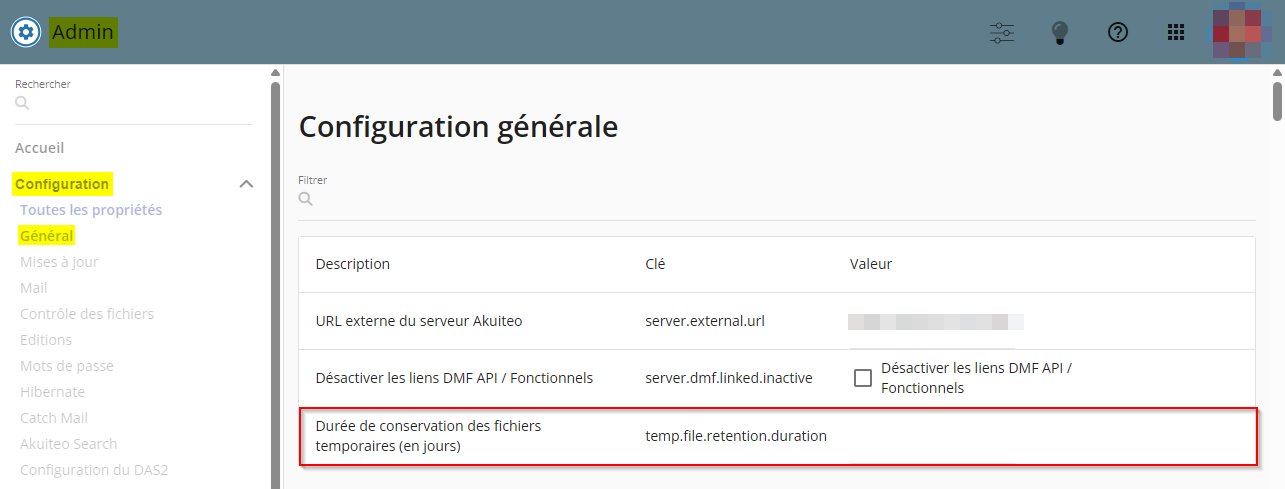Select Mots de passe in sidebar
The height and width of the screenshot is (489, 1285).
click(67, 366)
